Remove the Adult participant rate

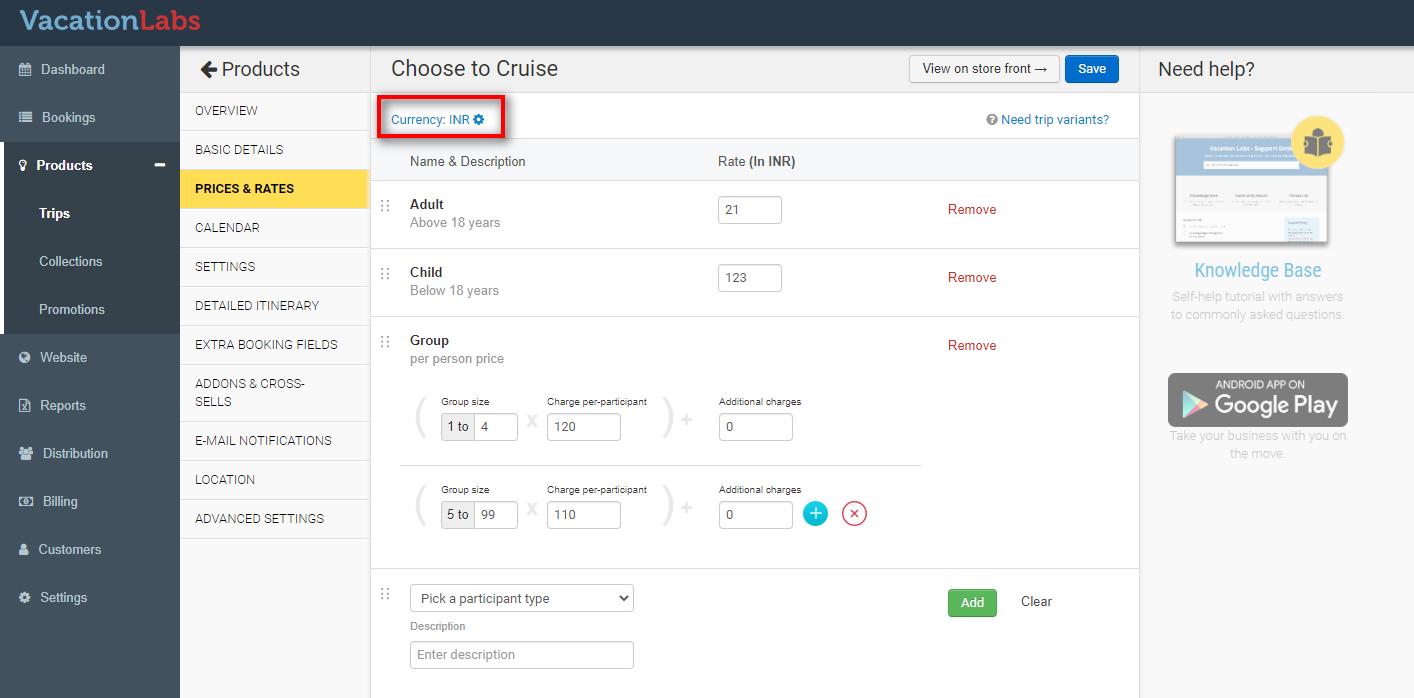[971, 209]
